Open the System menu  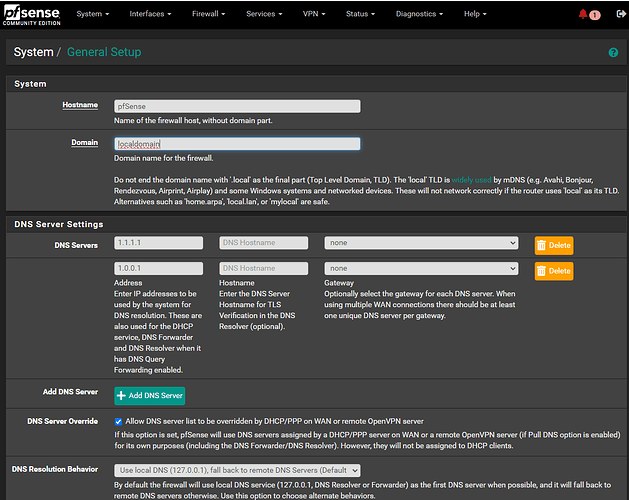coord(93,14)
